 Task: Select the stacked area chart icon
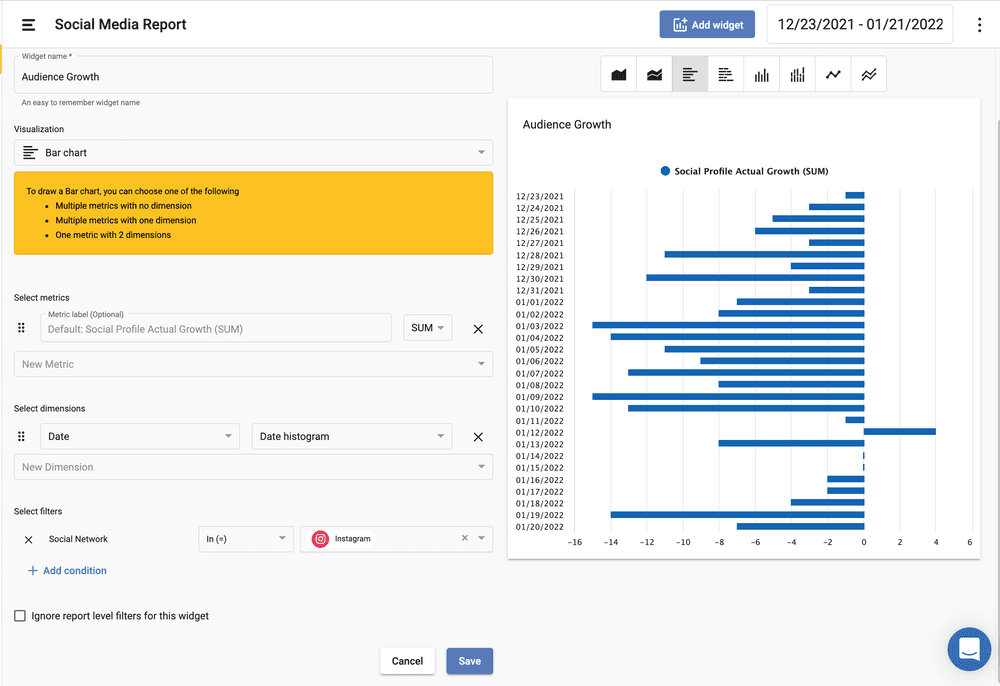point(654,75)
